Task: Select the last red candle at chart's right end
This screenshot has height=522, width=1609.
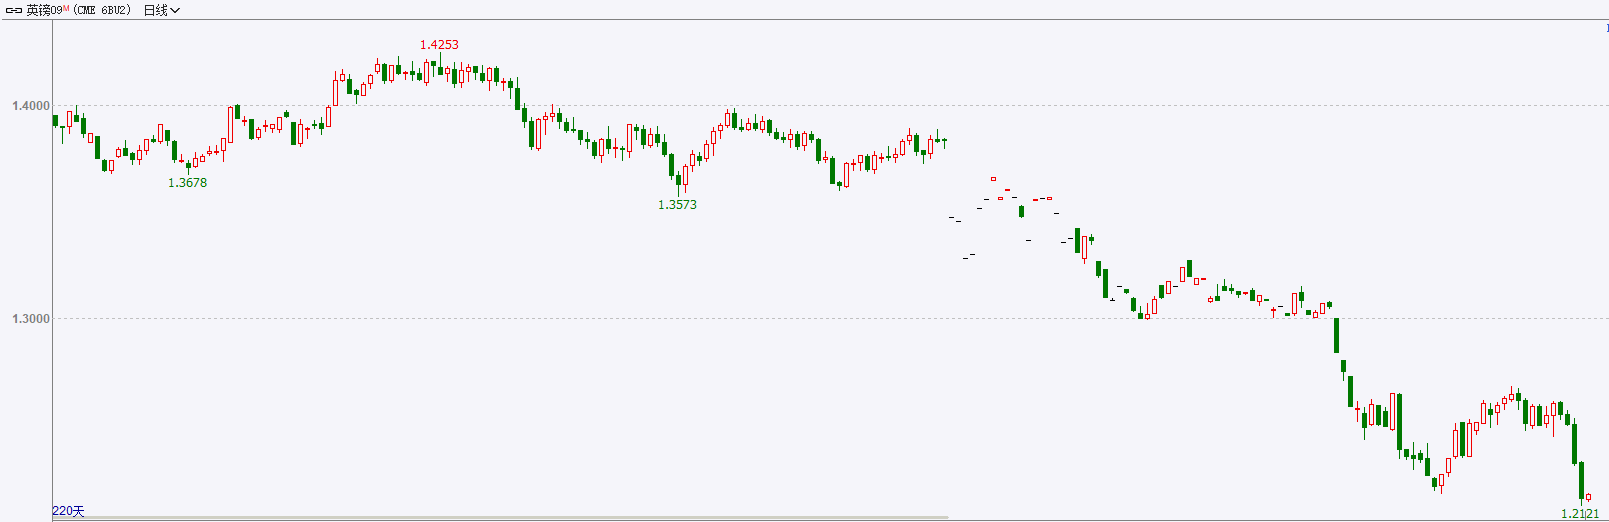Action: click(1588, 497)
